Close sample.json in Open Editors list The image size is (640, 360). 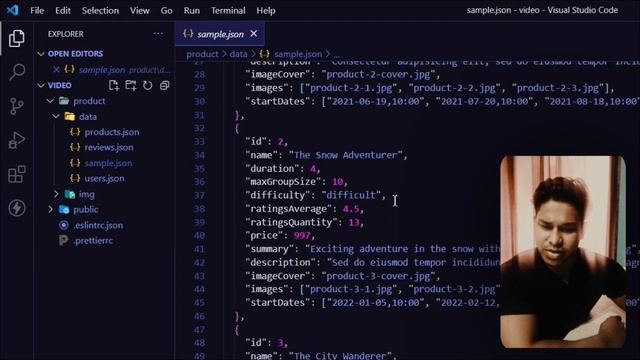(56, 70)
